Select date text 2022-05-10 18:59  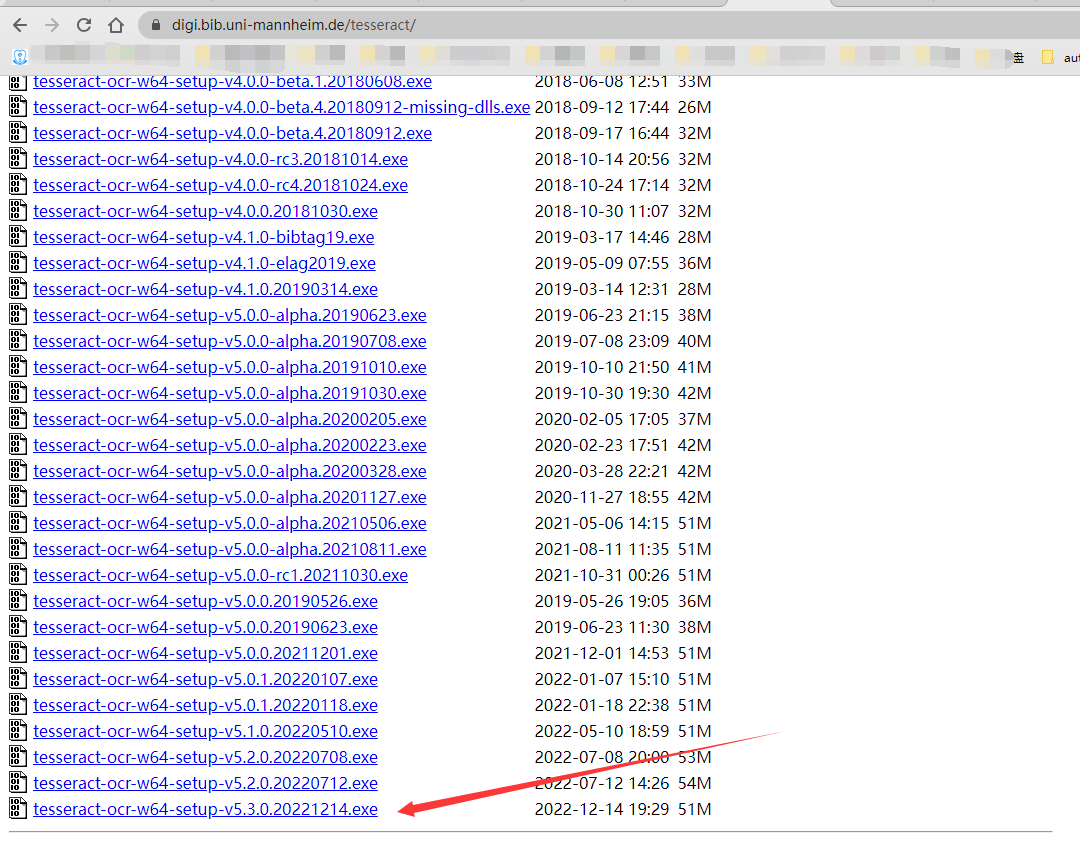pos(602,731)
